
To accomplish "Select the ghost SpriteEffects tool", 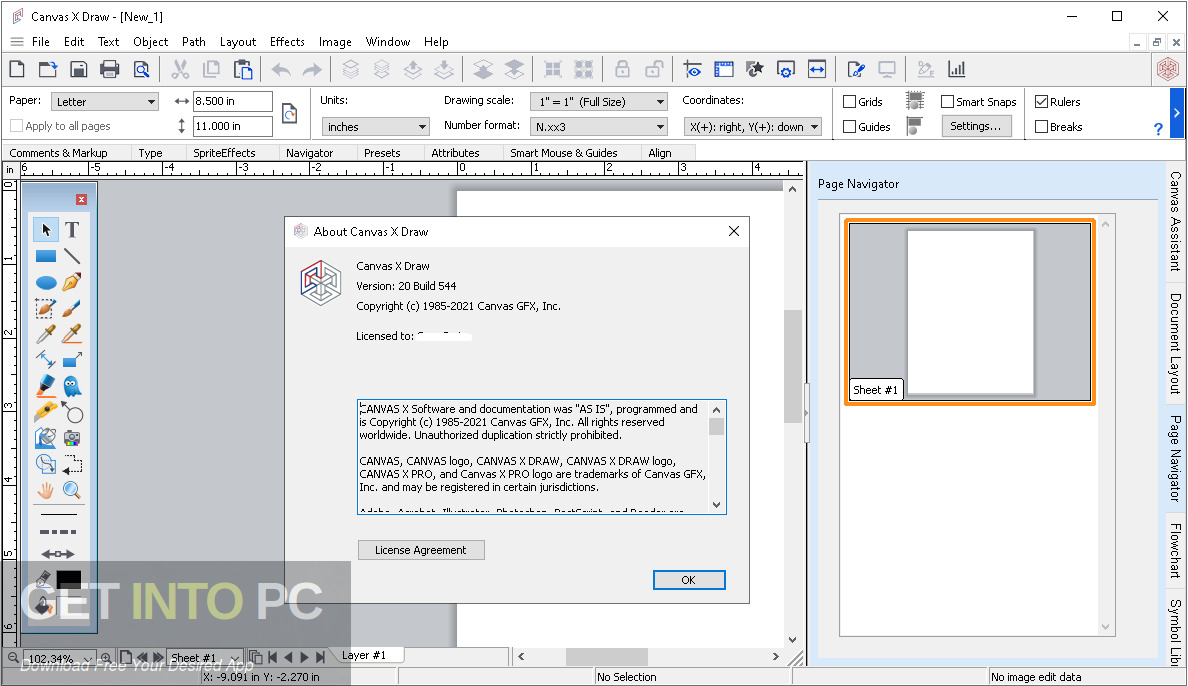I will [x=72, y=386].
